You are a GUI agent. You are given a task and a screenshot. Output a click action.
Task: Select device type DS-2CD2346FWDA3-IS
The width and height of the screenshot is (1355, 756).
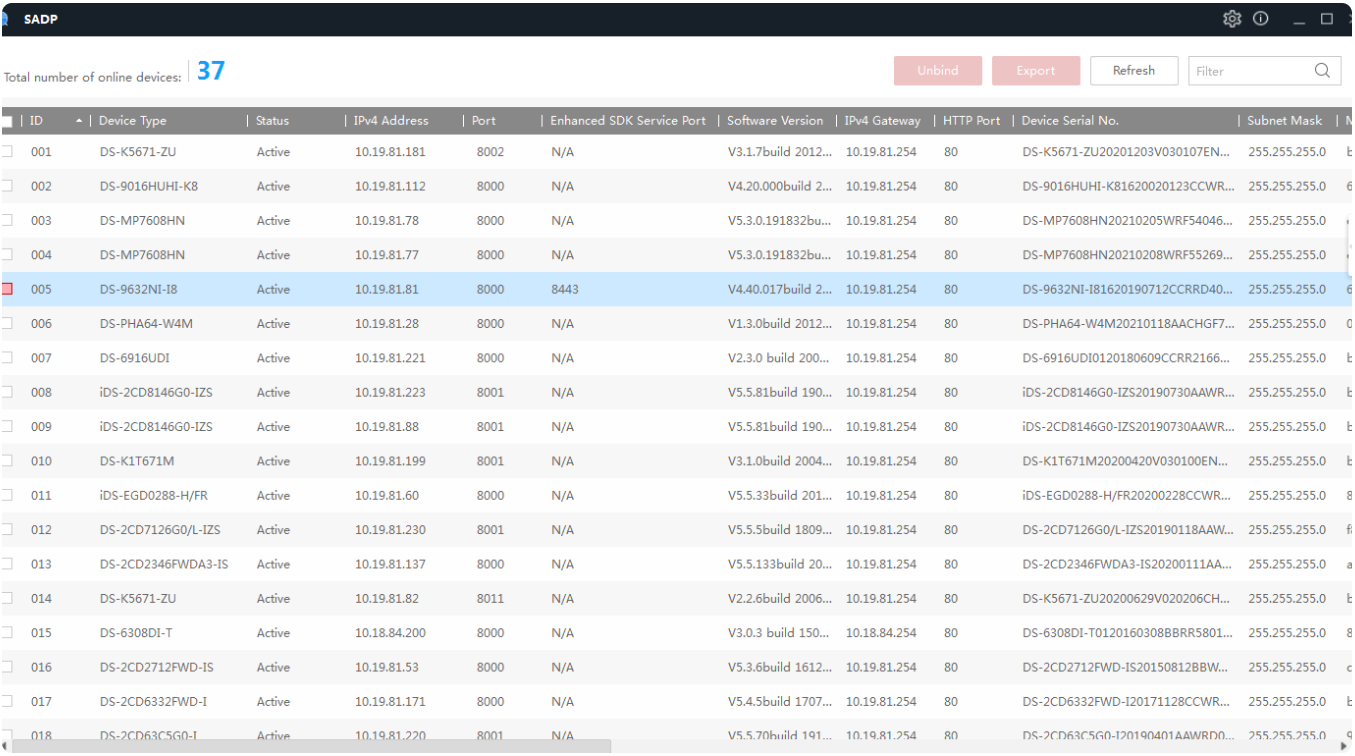164,564
